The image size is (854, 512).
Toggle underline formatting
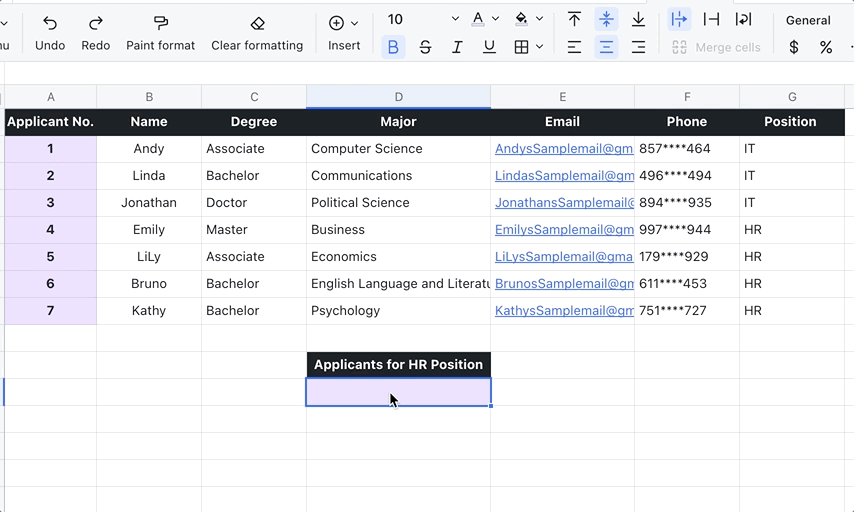coord(489,47)
